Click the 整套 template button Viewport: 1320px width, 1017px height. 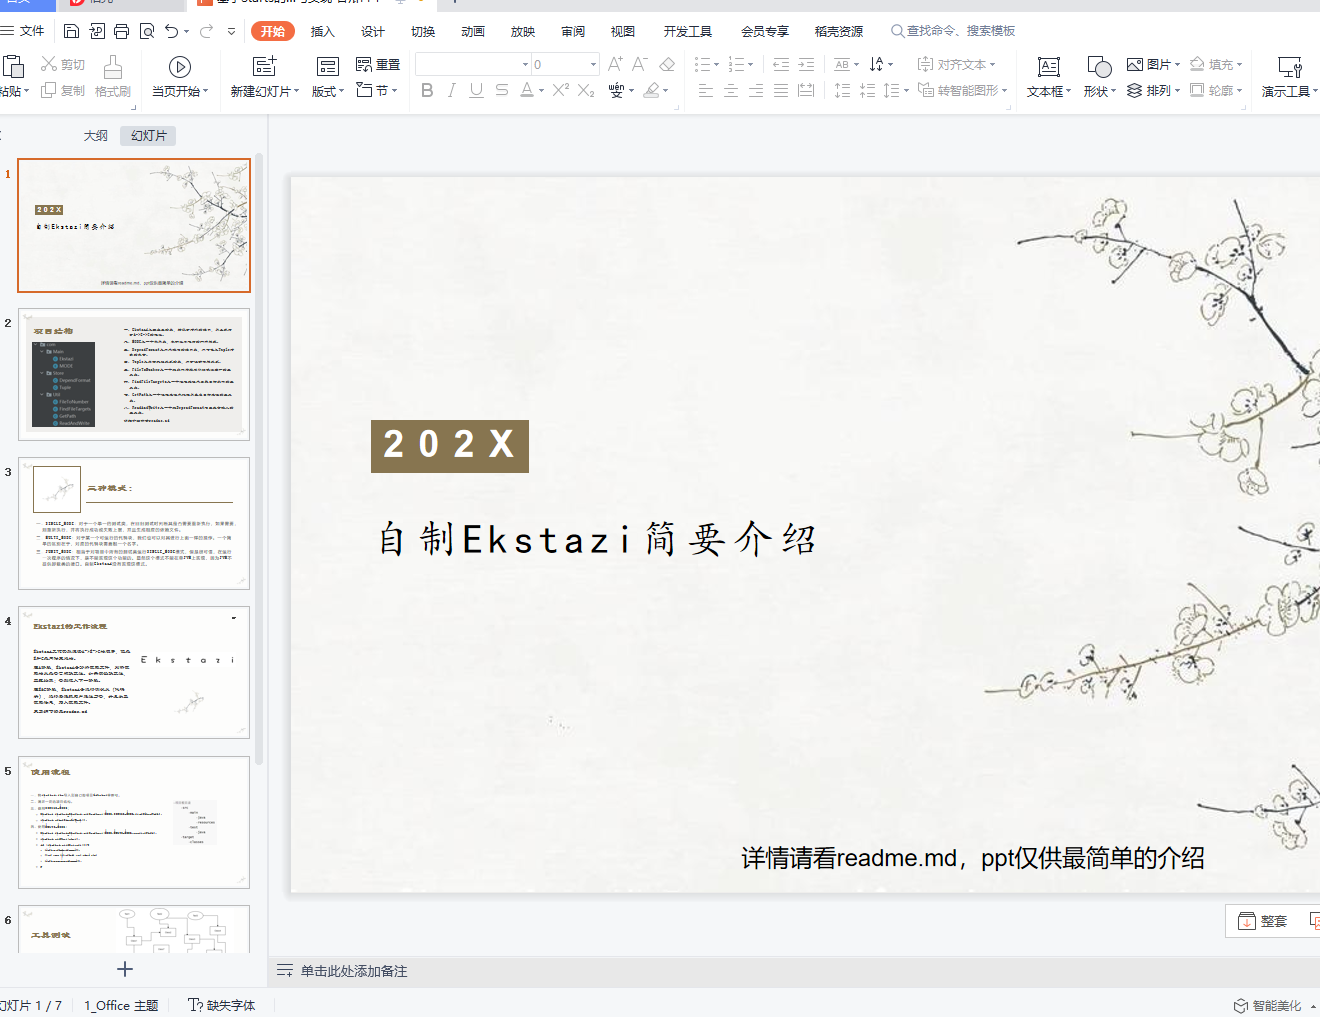[x=1263, y=921]
